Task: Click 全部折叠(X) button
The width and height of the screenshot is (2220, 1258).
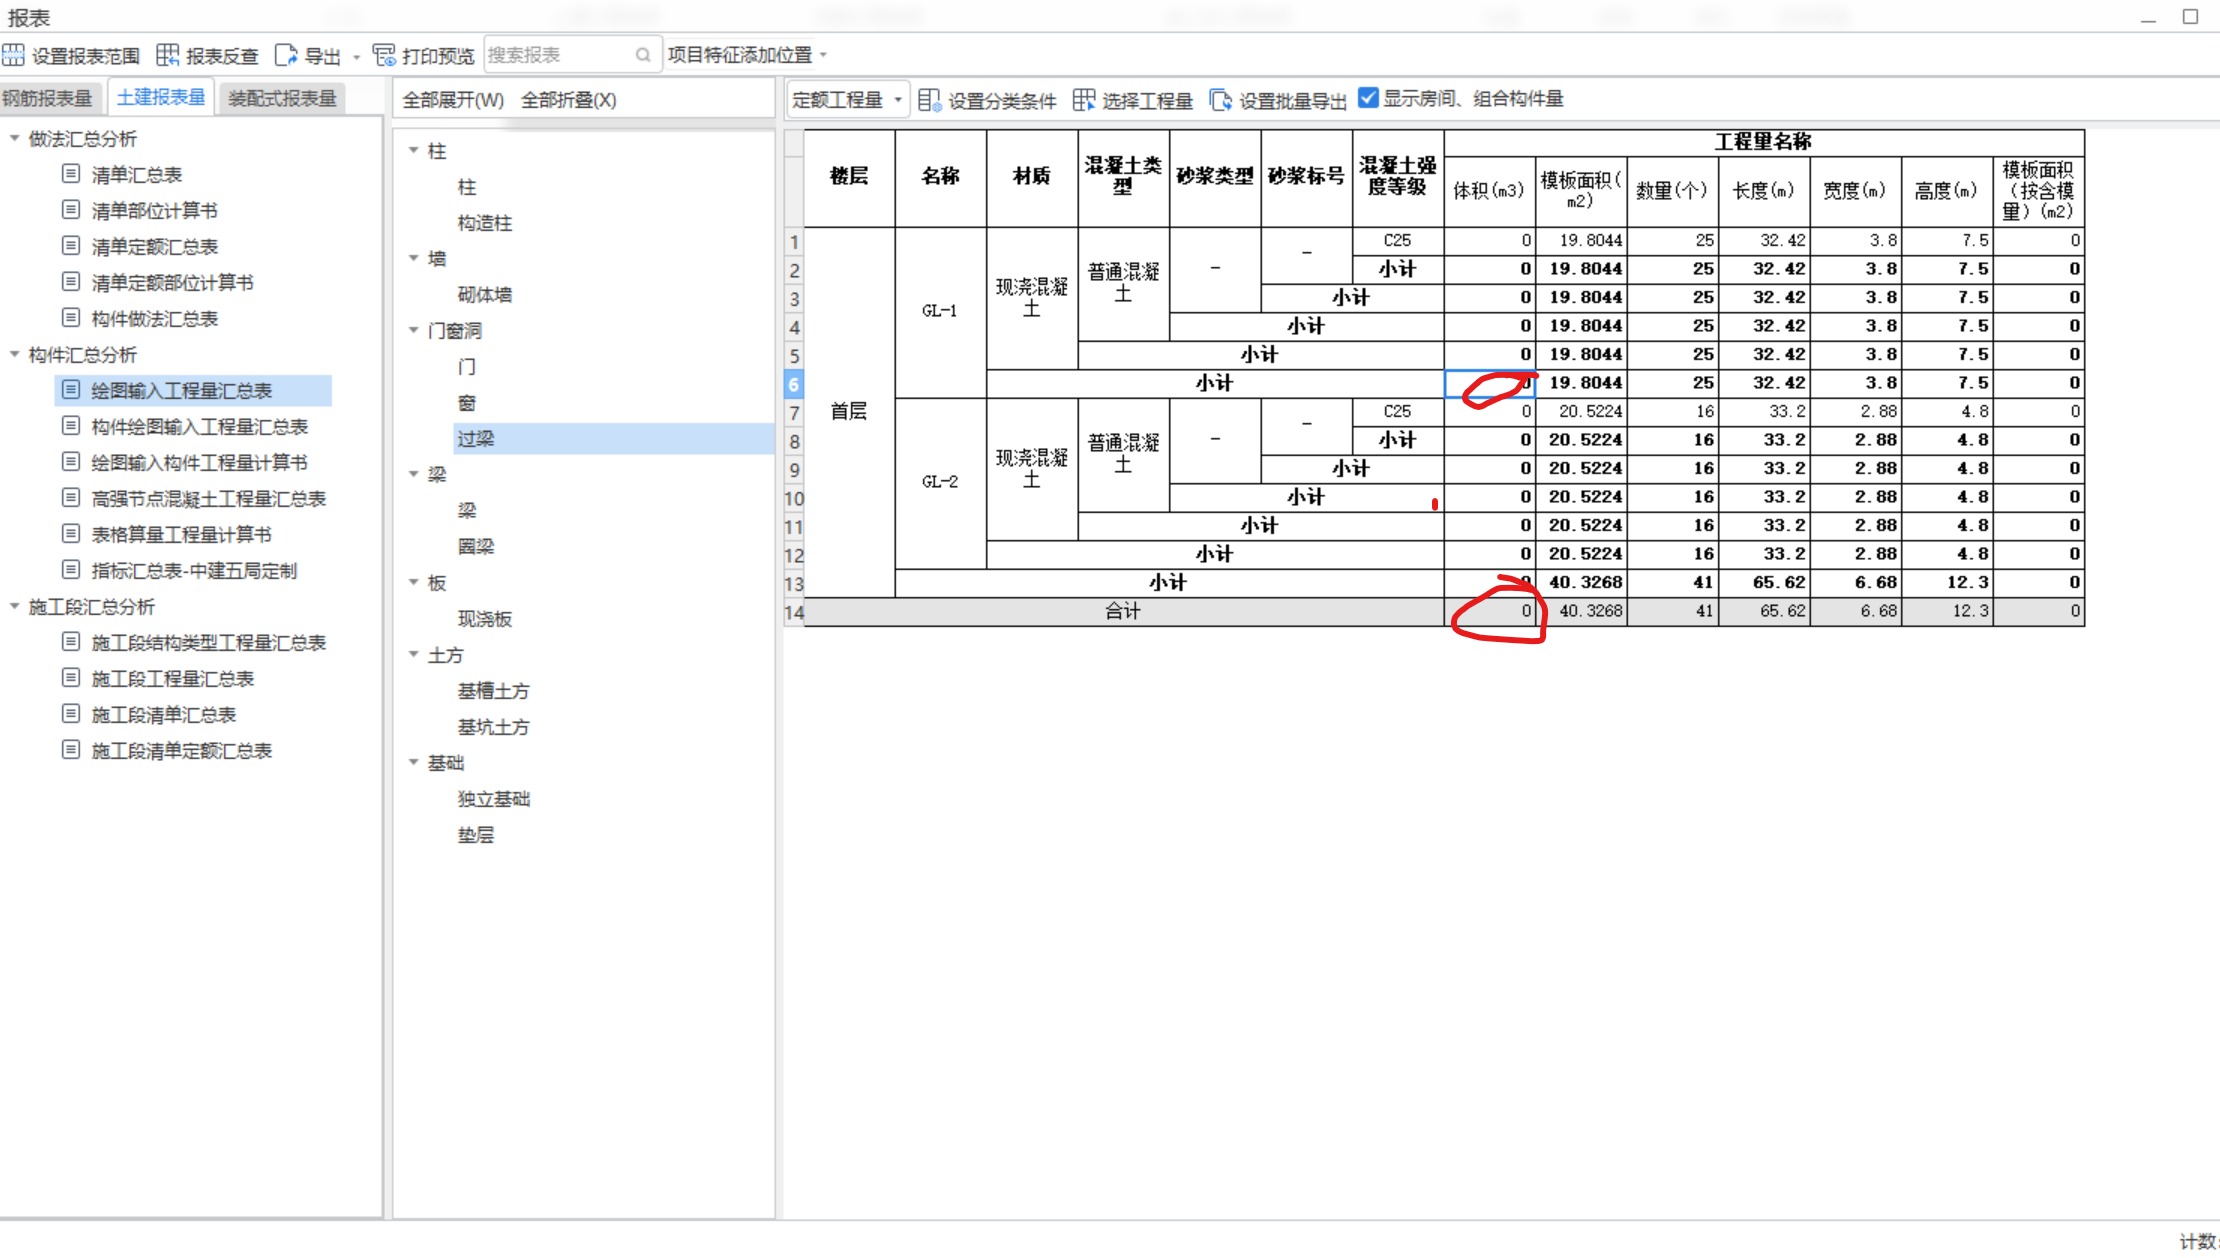Action: click(x=568, y=100)
